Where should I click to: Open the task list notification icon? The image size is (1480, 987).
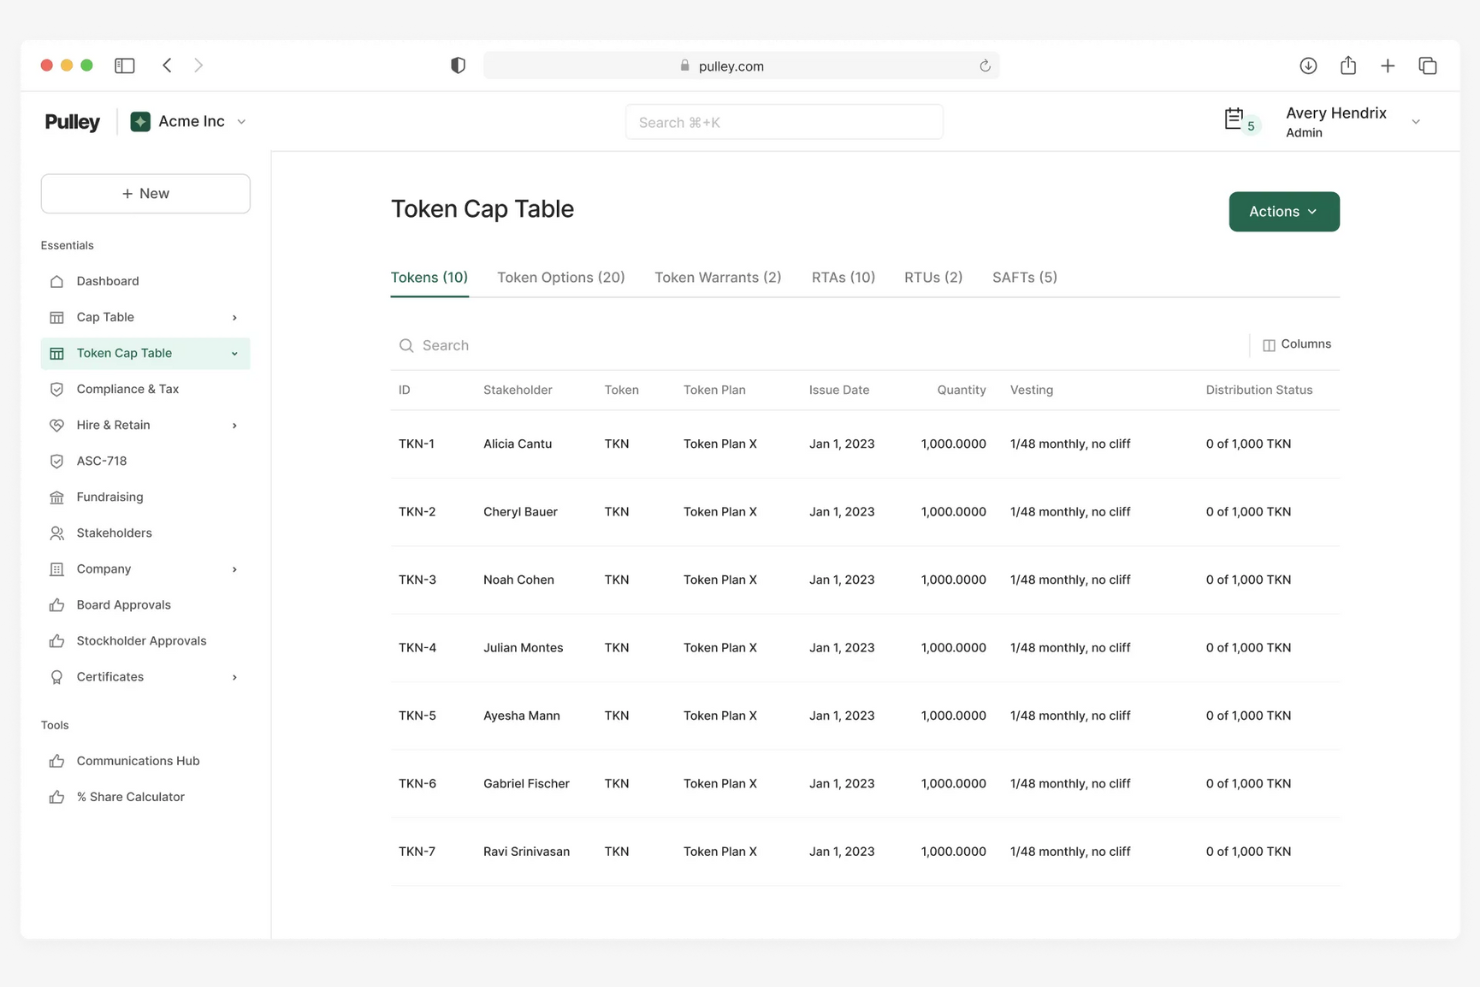point(1237,120)
